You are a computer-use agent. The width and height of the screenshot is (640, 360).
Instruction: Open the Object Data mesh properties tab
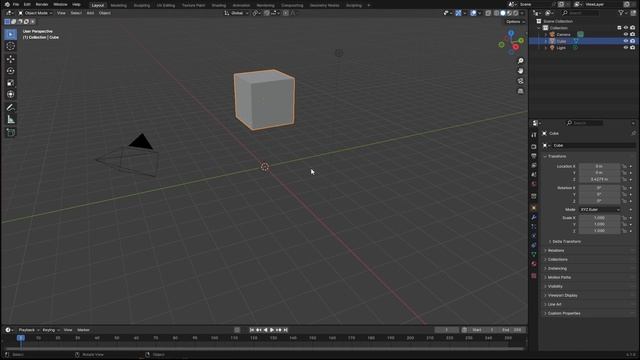coord(533,255)
